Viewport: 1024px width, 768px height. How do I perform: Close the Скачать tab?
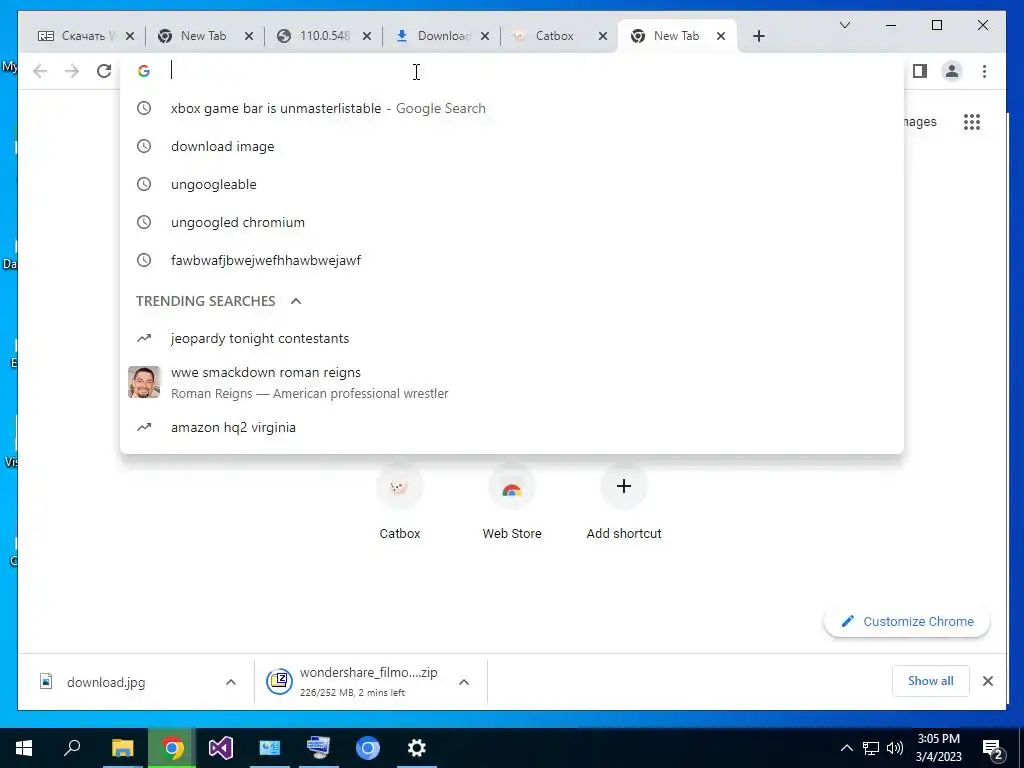(x=129, y=36)
